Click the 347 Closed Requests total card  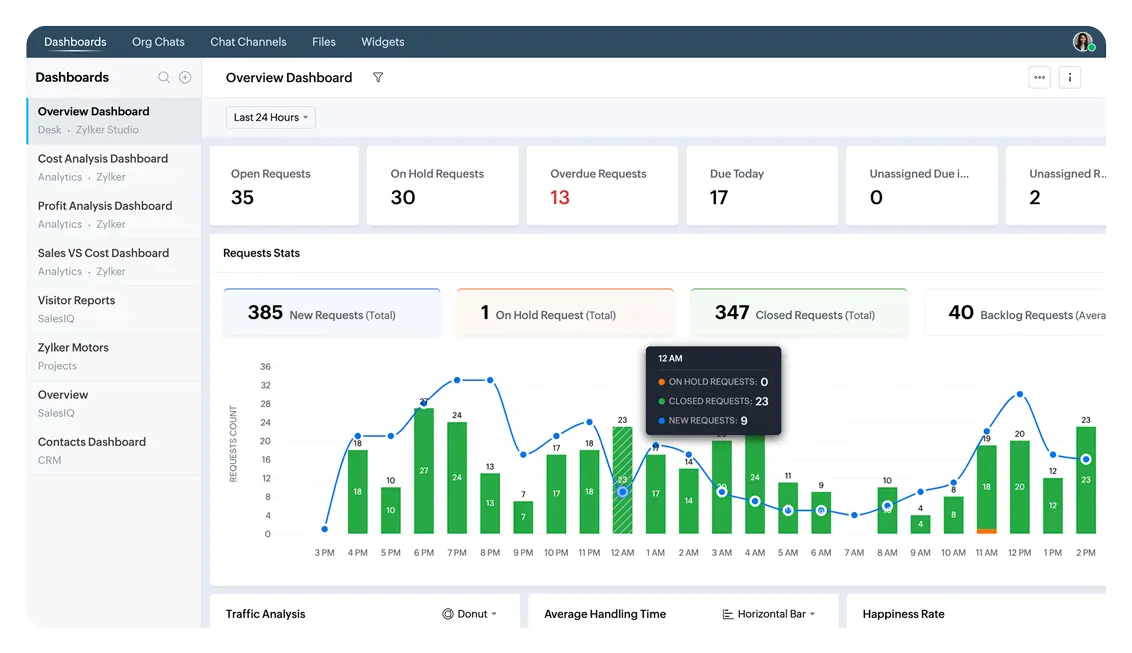[x=798, y=313]
